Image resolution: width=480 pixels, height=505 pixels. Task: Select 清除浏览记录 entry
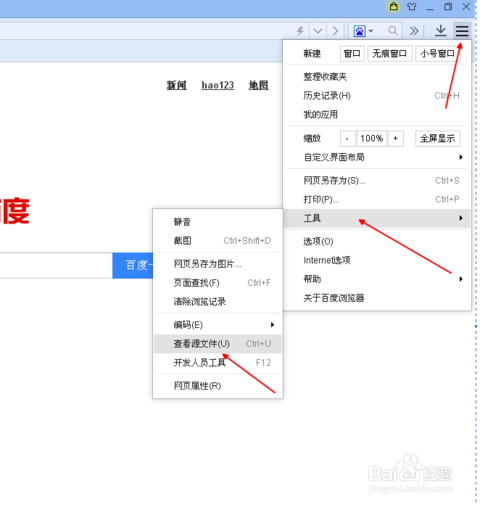pyautogui.click(x=218, y=302)
